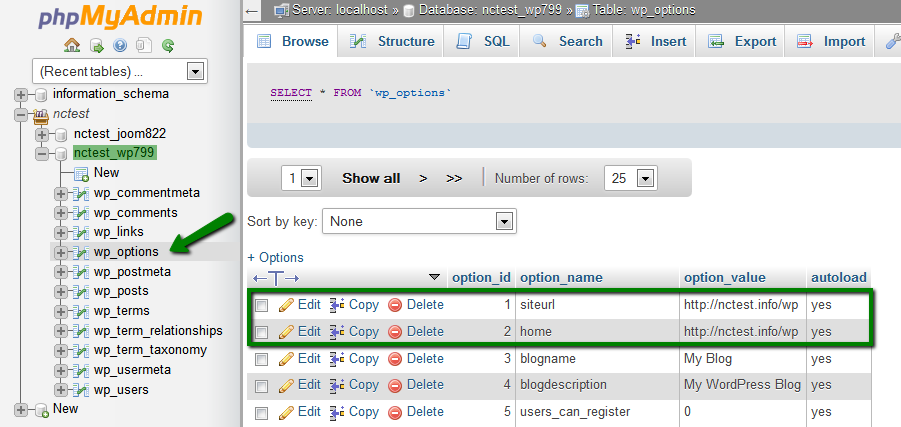This screenshot has width=901, height=427.
Task: Click the wp_terms table icon
Action: [x=82, y=311]
